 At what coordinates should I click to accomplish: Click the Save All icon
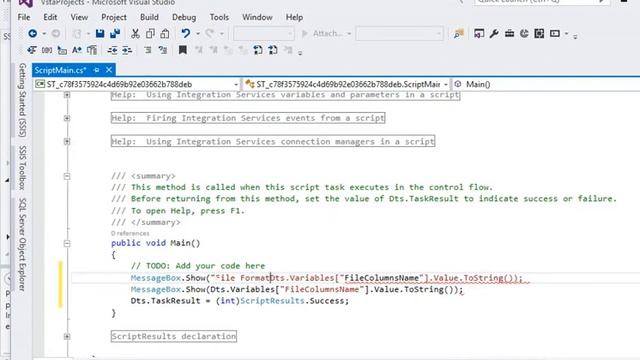[115, 33]
